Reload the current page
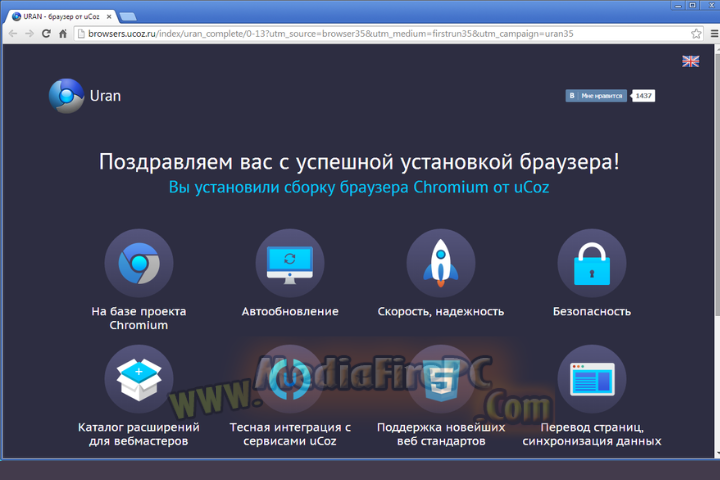 (46, 34)
